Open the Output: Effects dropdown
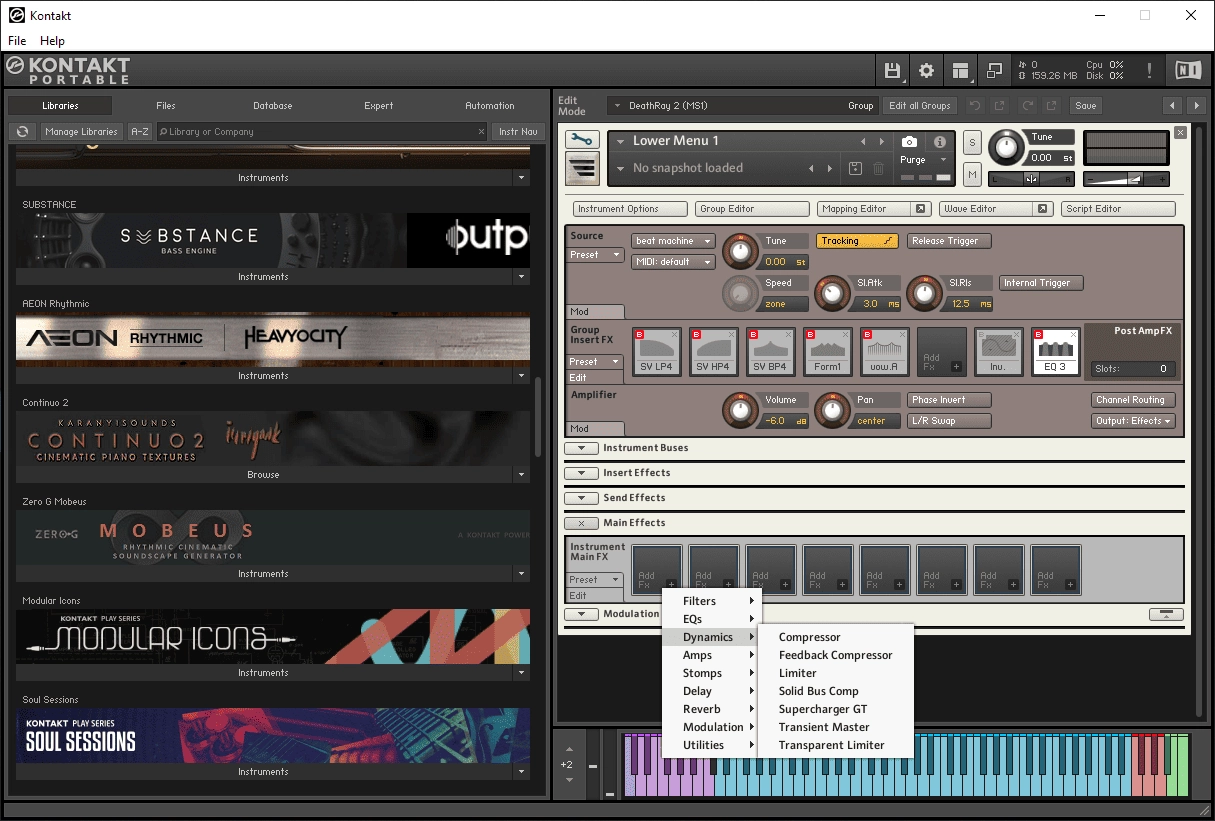Screen dimensions: 1215x821 click(1133, 421)
